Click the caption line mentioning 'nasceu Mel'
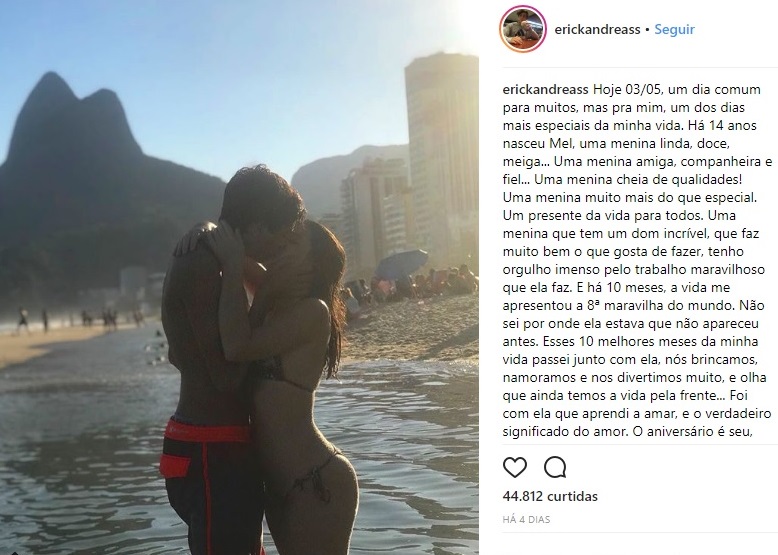This screenshot has height=555, width=778. pos(616,143)
